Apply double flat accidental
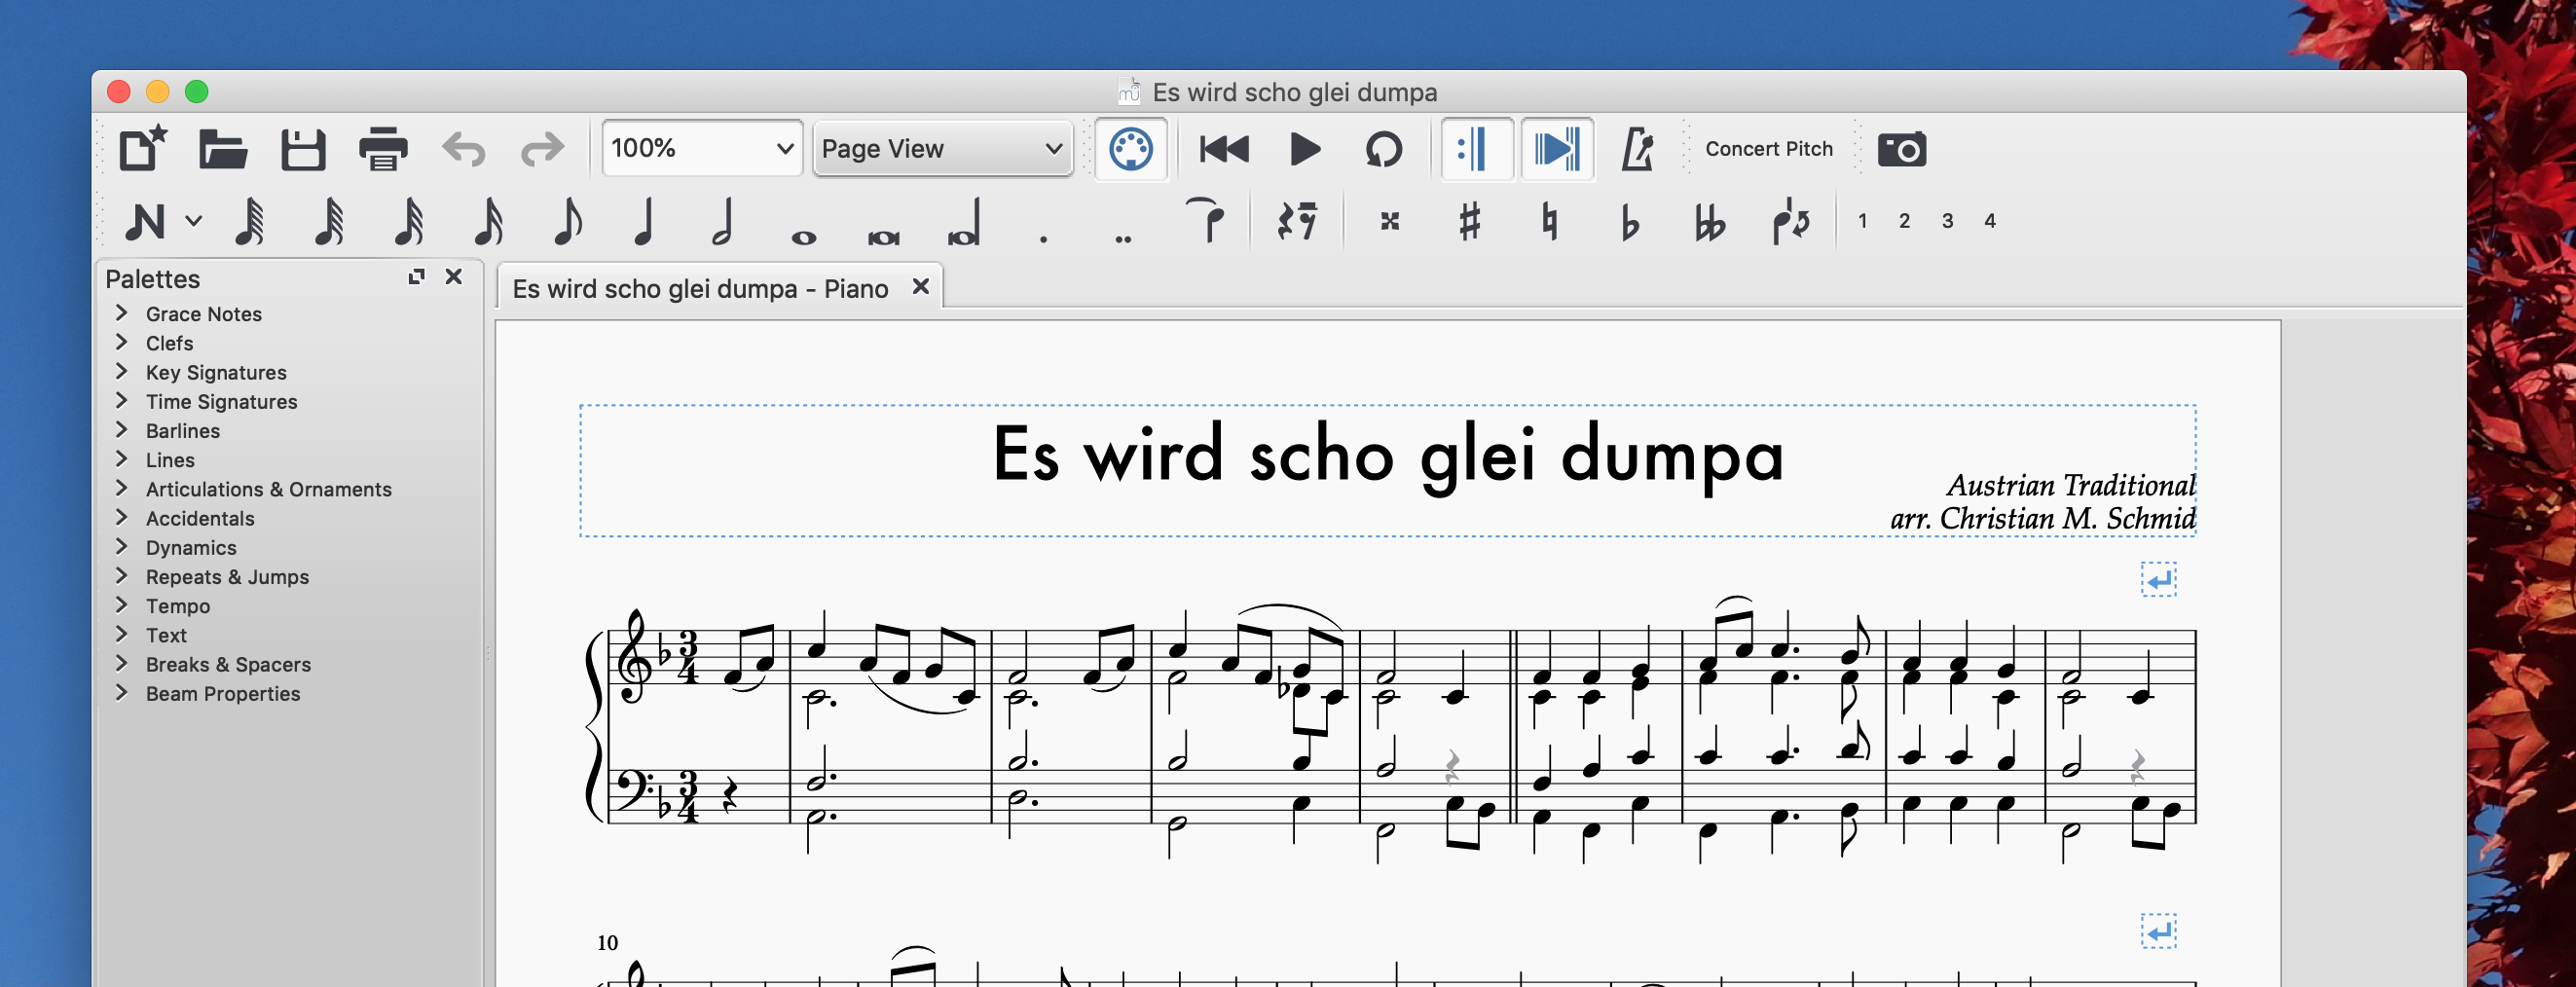 point(1710,222)
